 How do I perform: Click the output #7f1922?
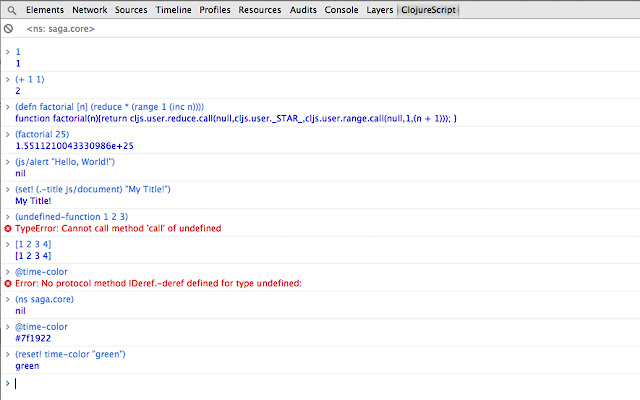(33, 338)
